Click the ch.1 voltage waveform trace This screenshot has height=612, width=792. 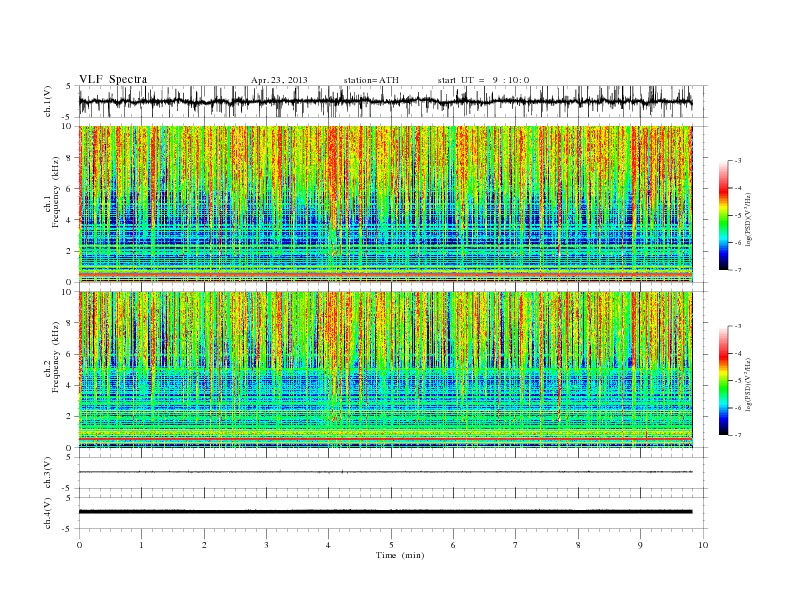[385, 101]
